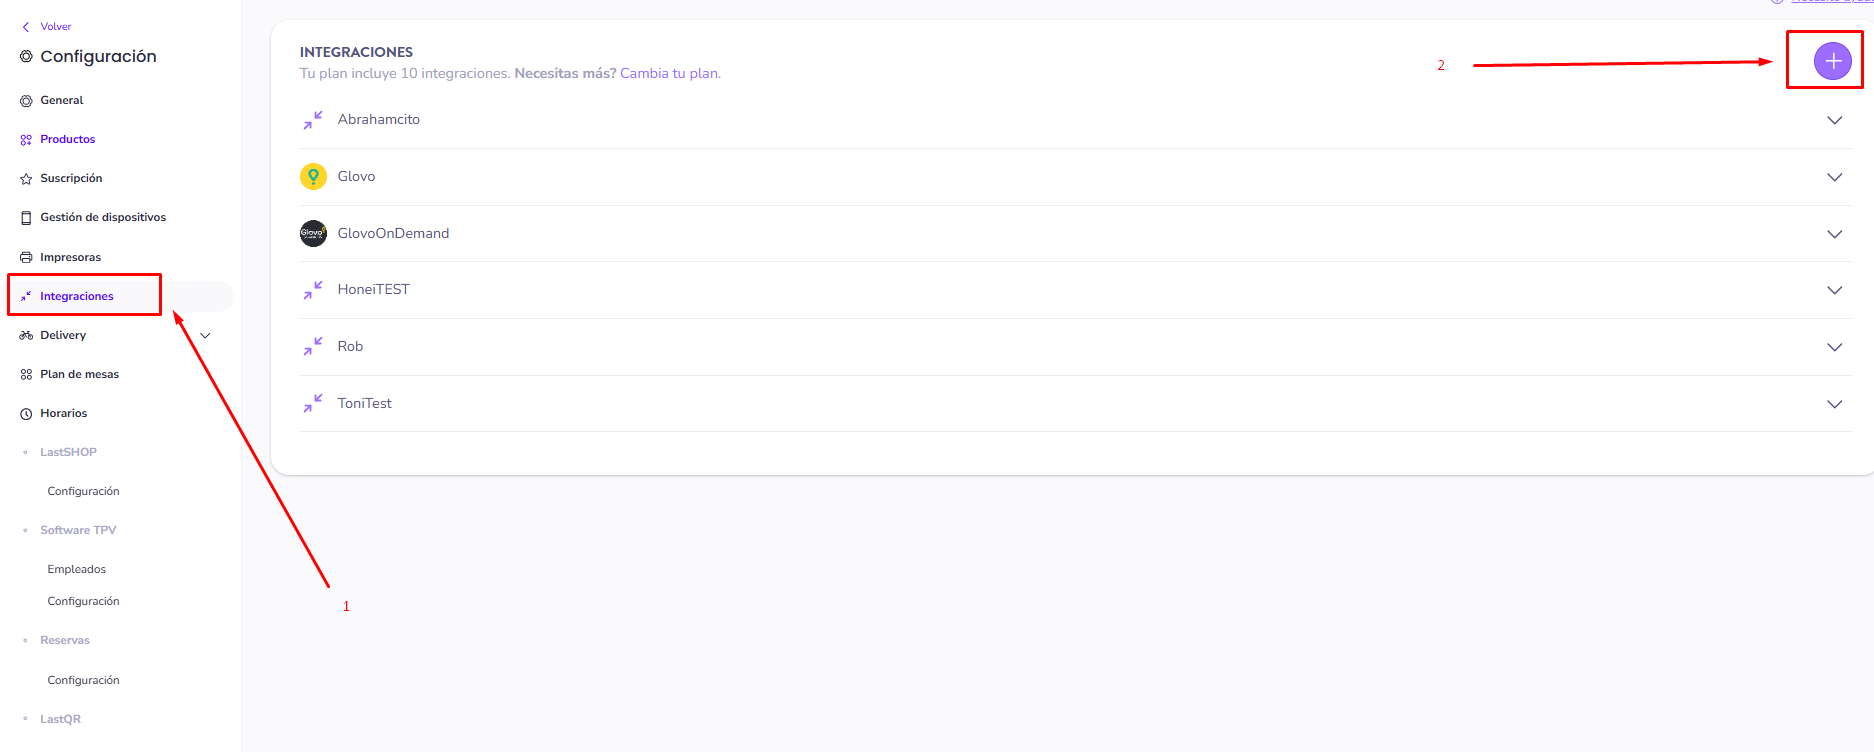Open the General settings section
Screen dimensions: 1874x752
[x=62, y=100]
